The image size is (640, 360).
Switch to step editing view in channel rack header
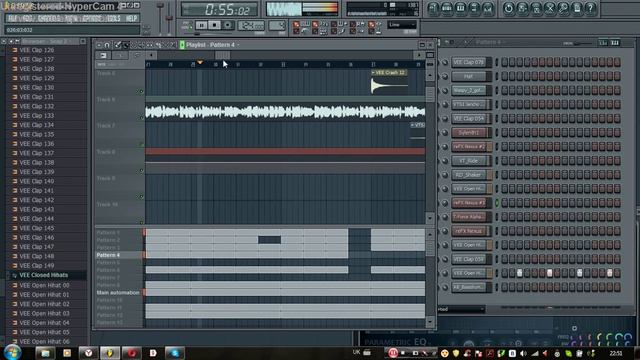coord(615,42)
